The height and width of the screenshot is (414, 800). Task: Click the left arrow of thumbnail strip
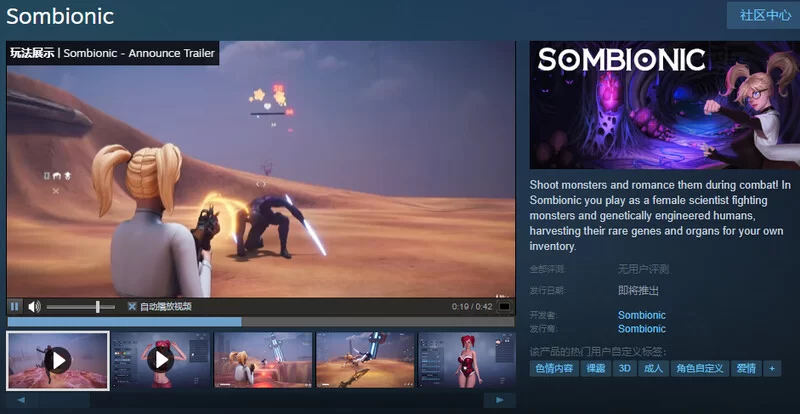(x=21, y=400)
